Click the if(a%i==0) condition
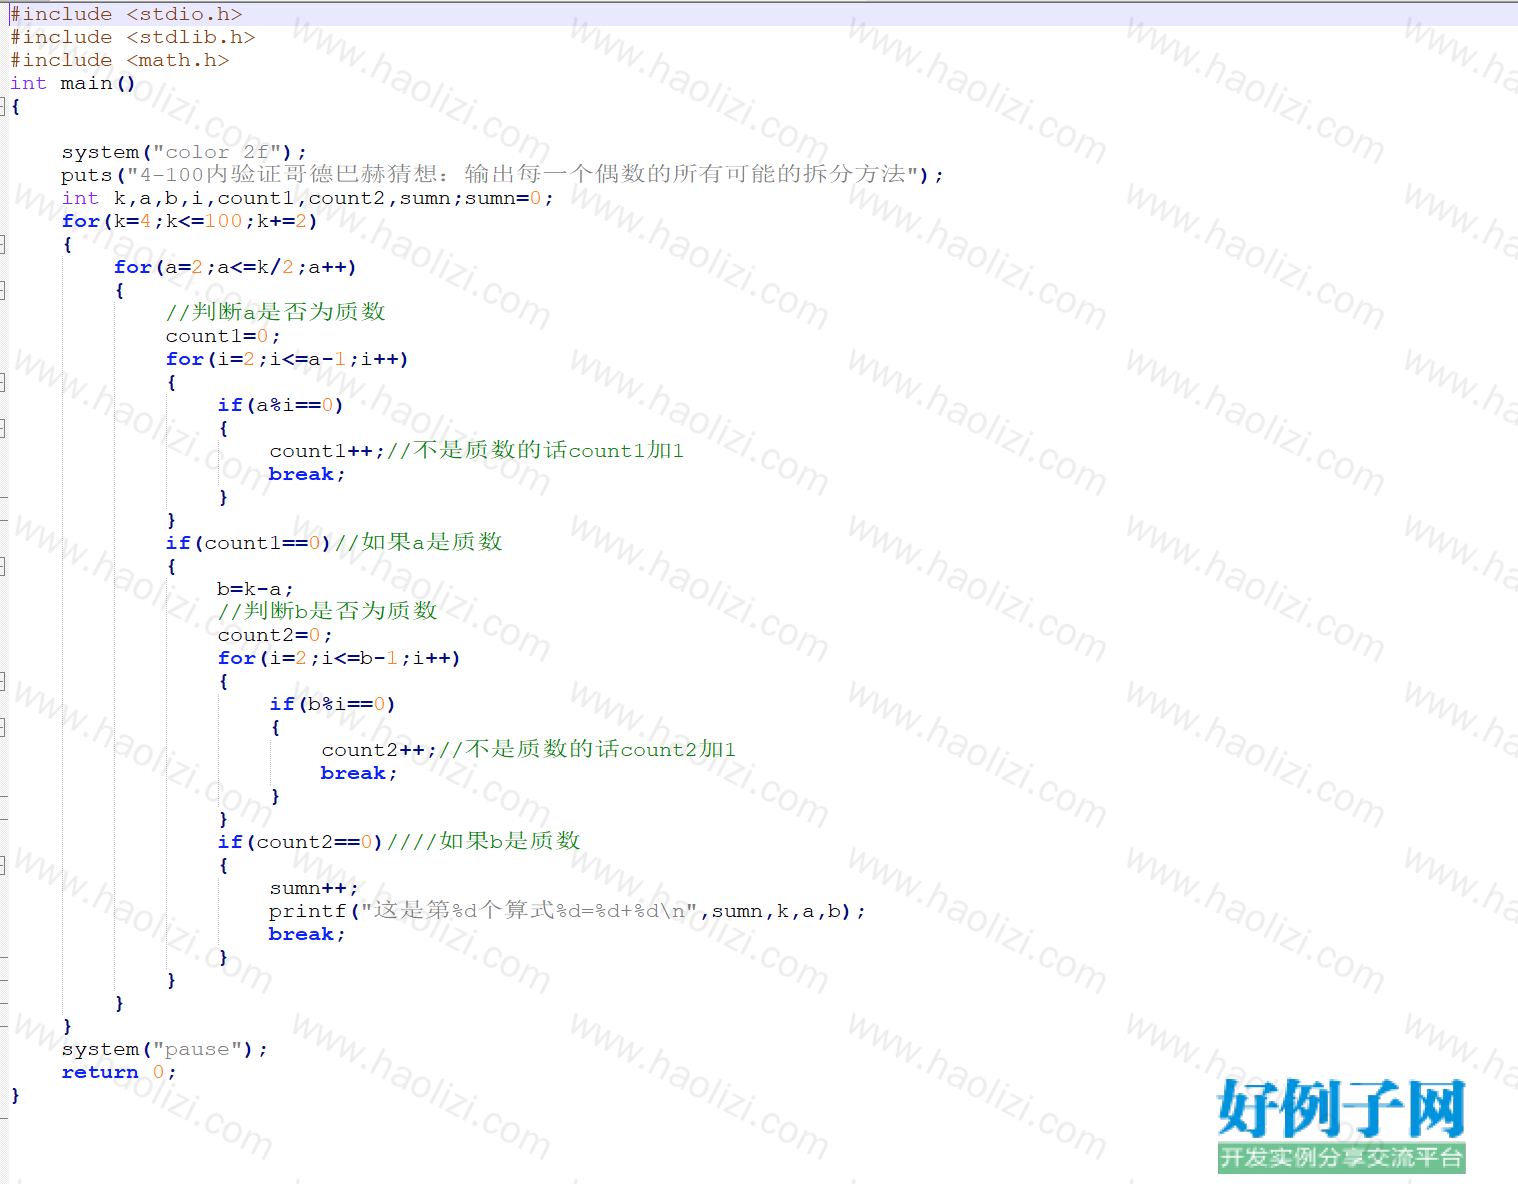 (x=280, y=405)
